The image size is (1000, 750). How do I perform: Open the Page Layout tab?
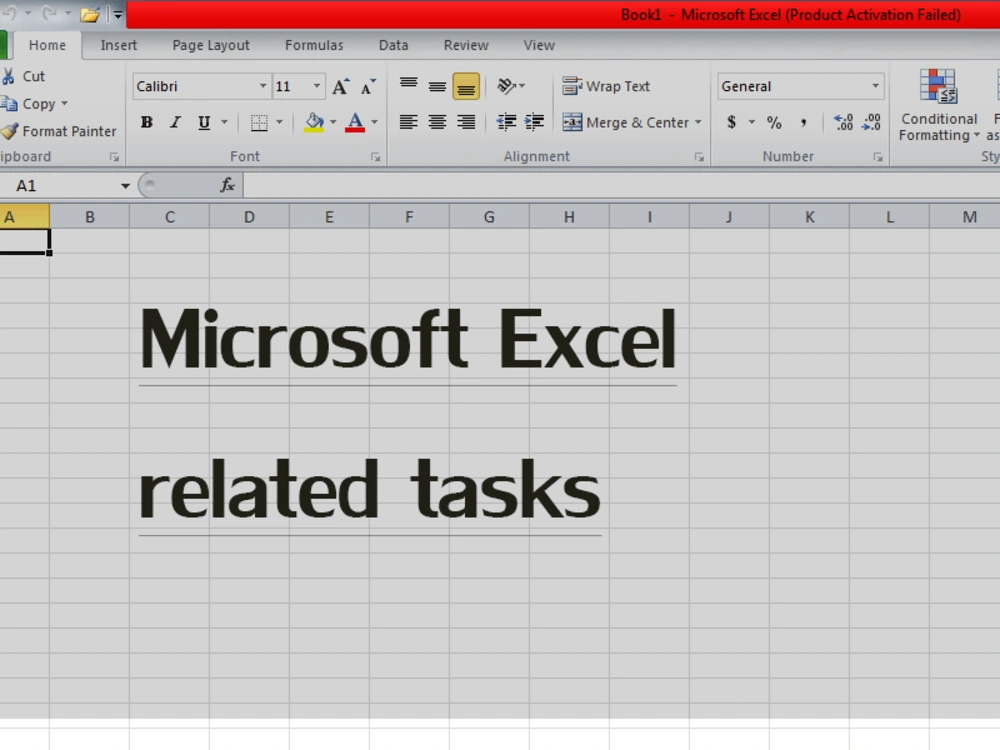coord(211,45)
